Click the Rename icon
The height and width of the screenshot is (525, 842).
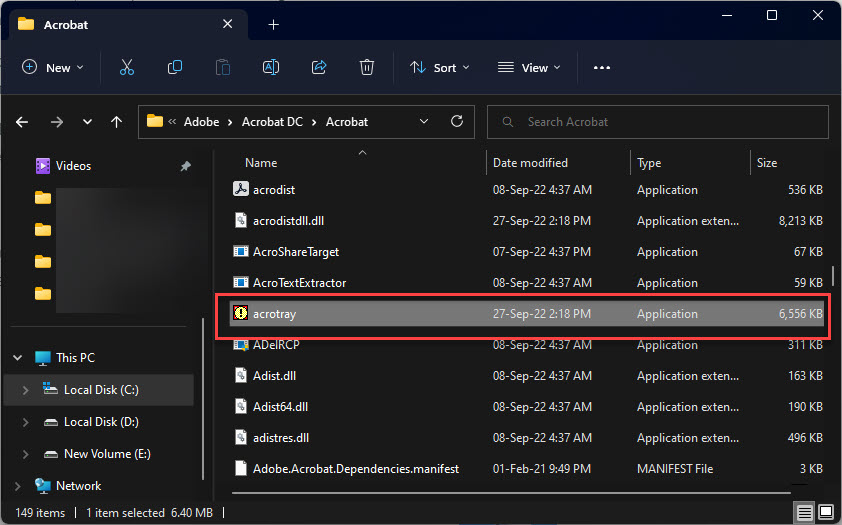tap(271, 68)
